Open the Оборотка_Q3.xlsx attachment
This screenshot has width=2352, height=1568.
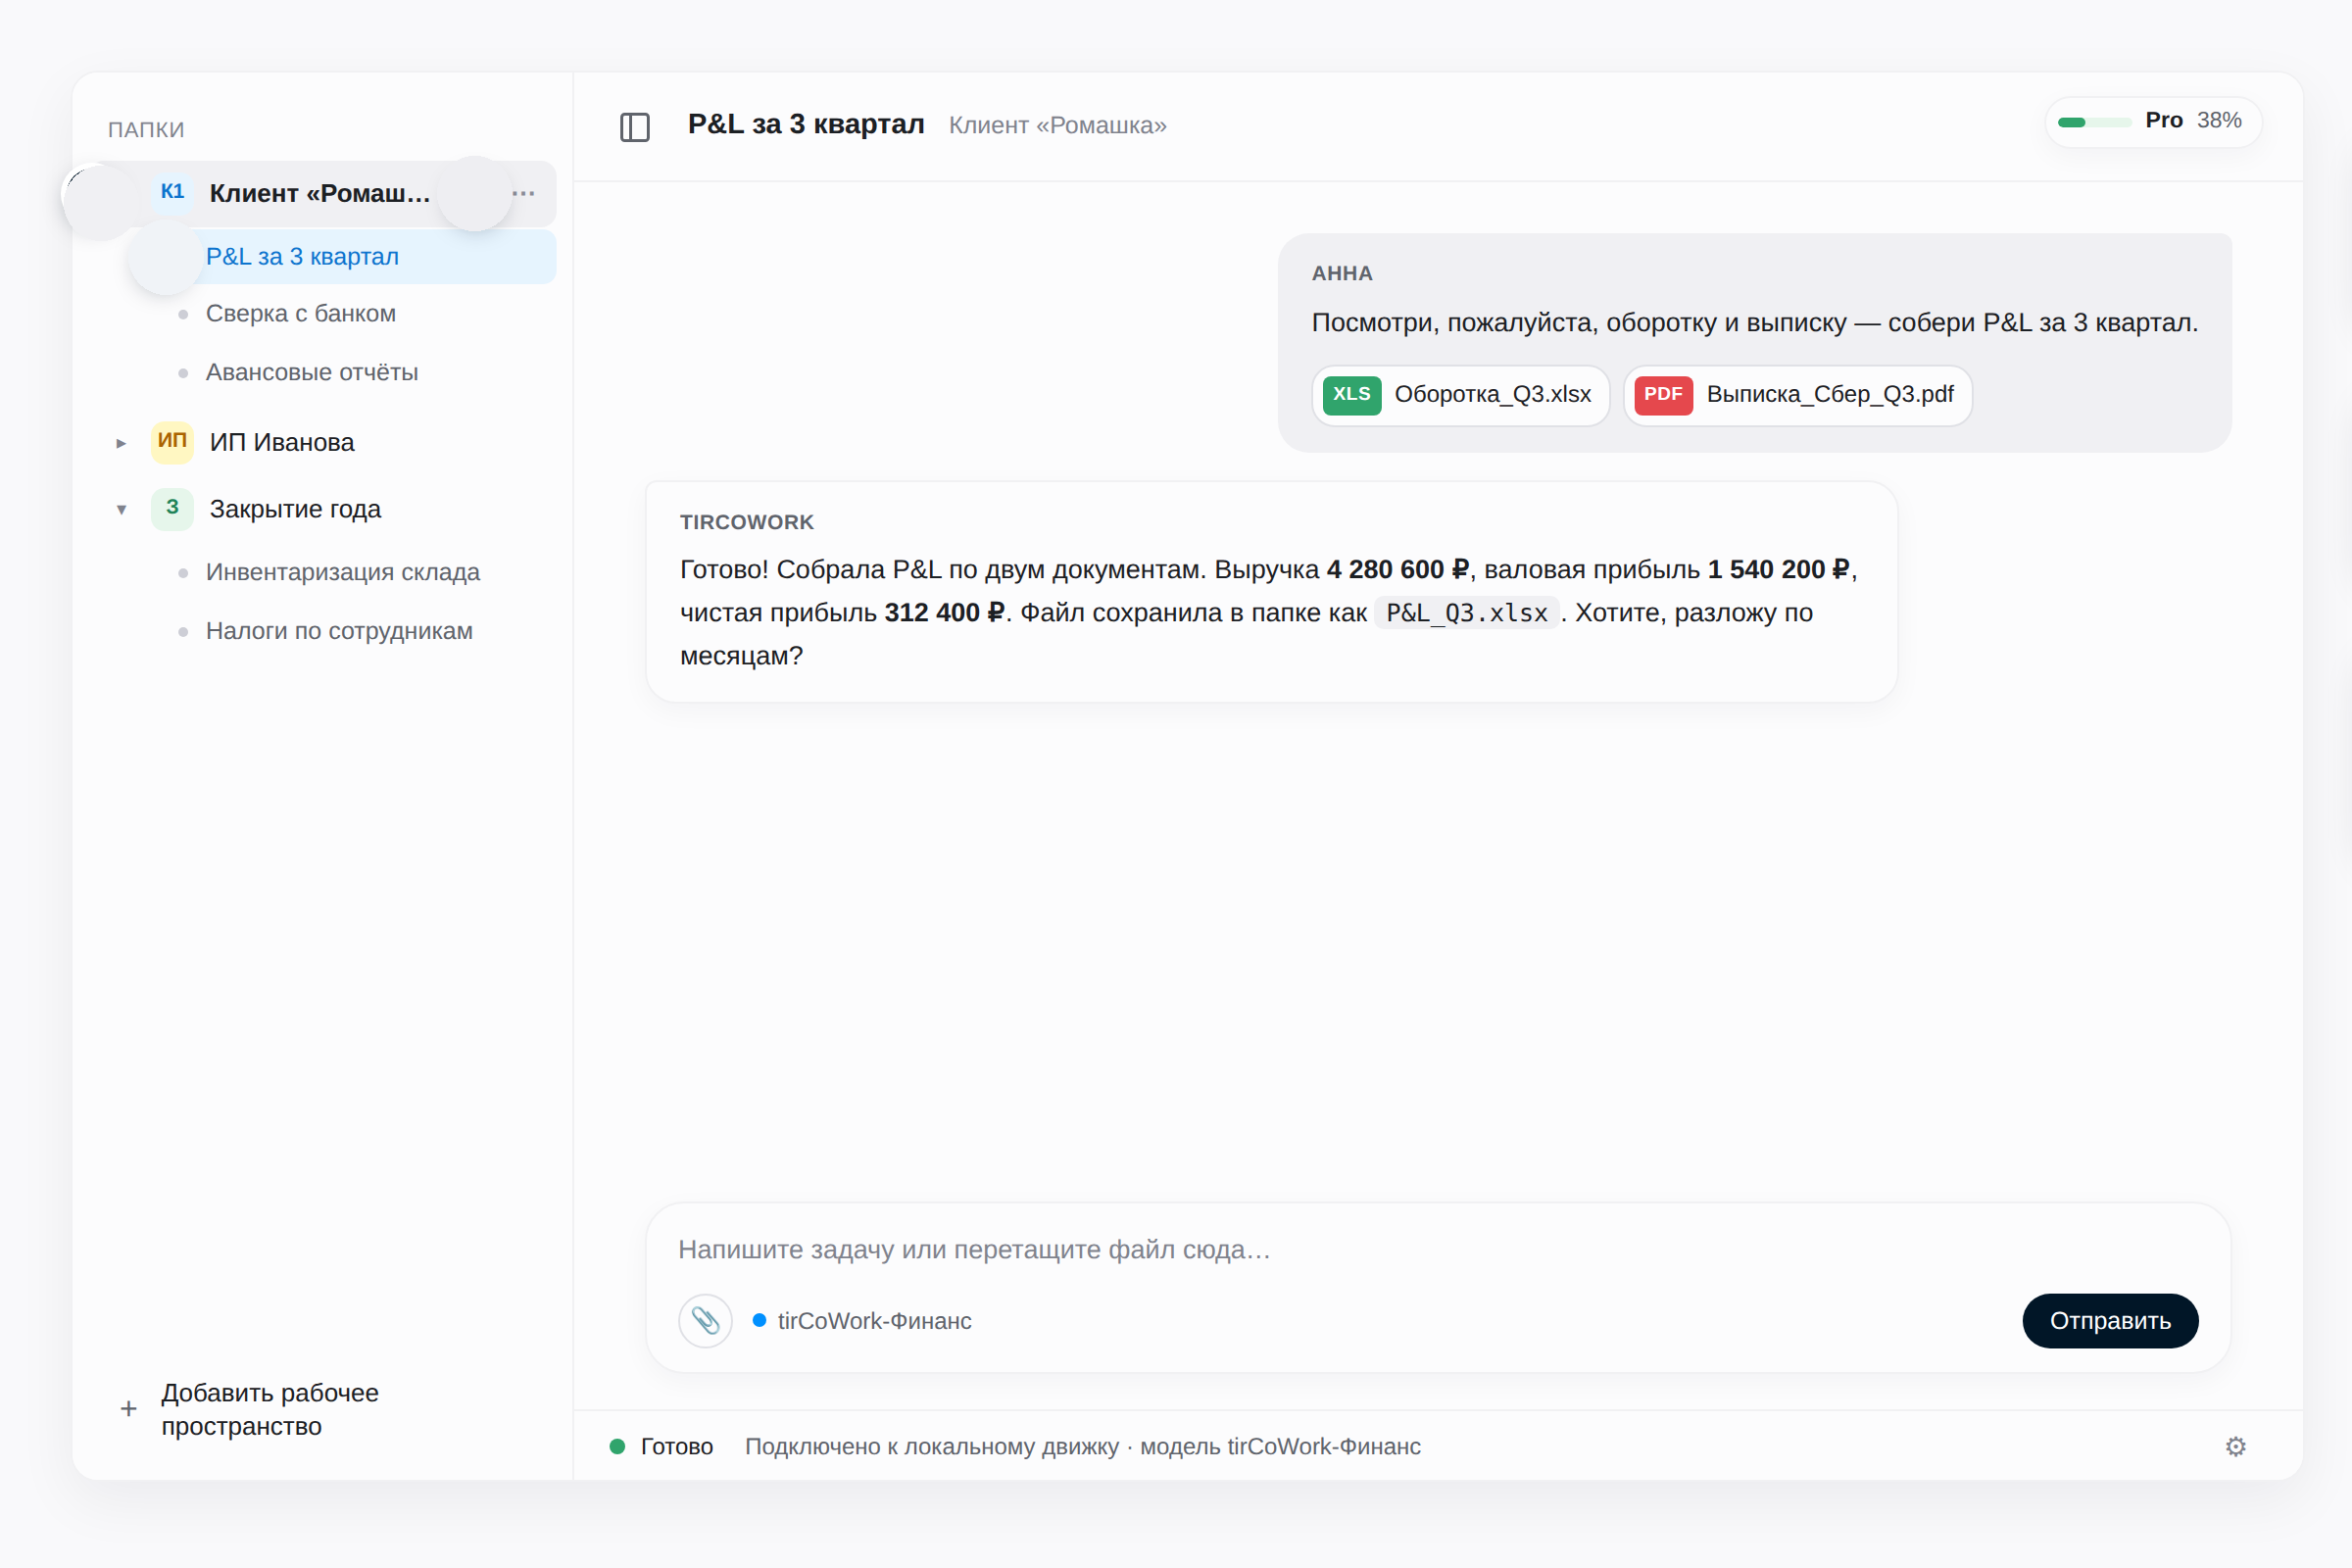[1460, 395]
